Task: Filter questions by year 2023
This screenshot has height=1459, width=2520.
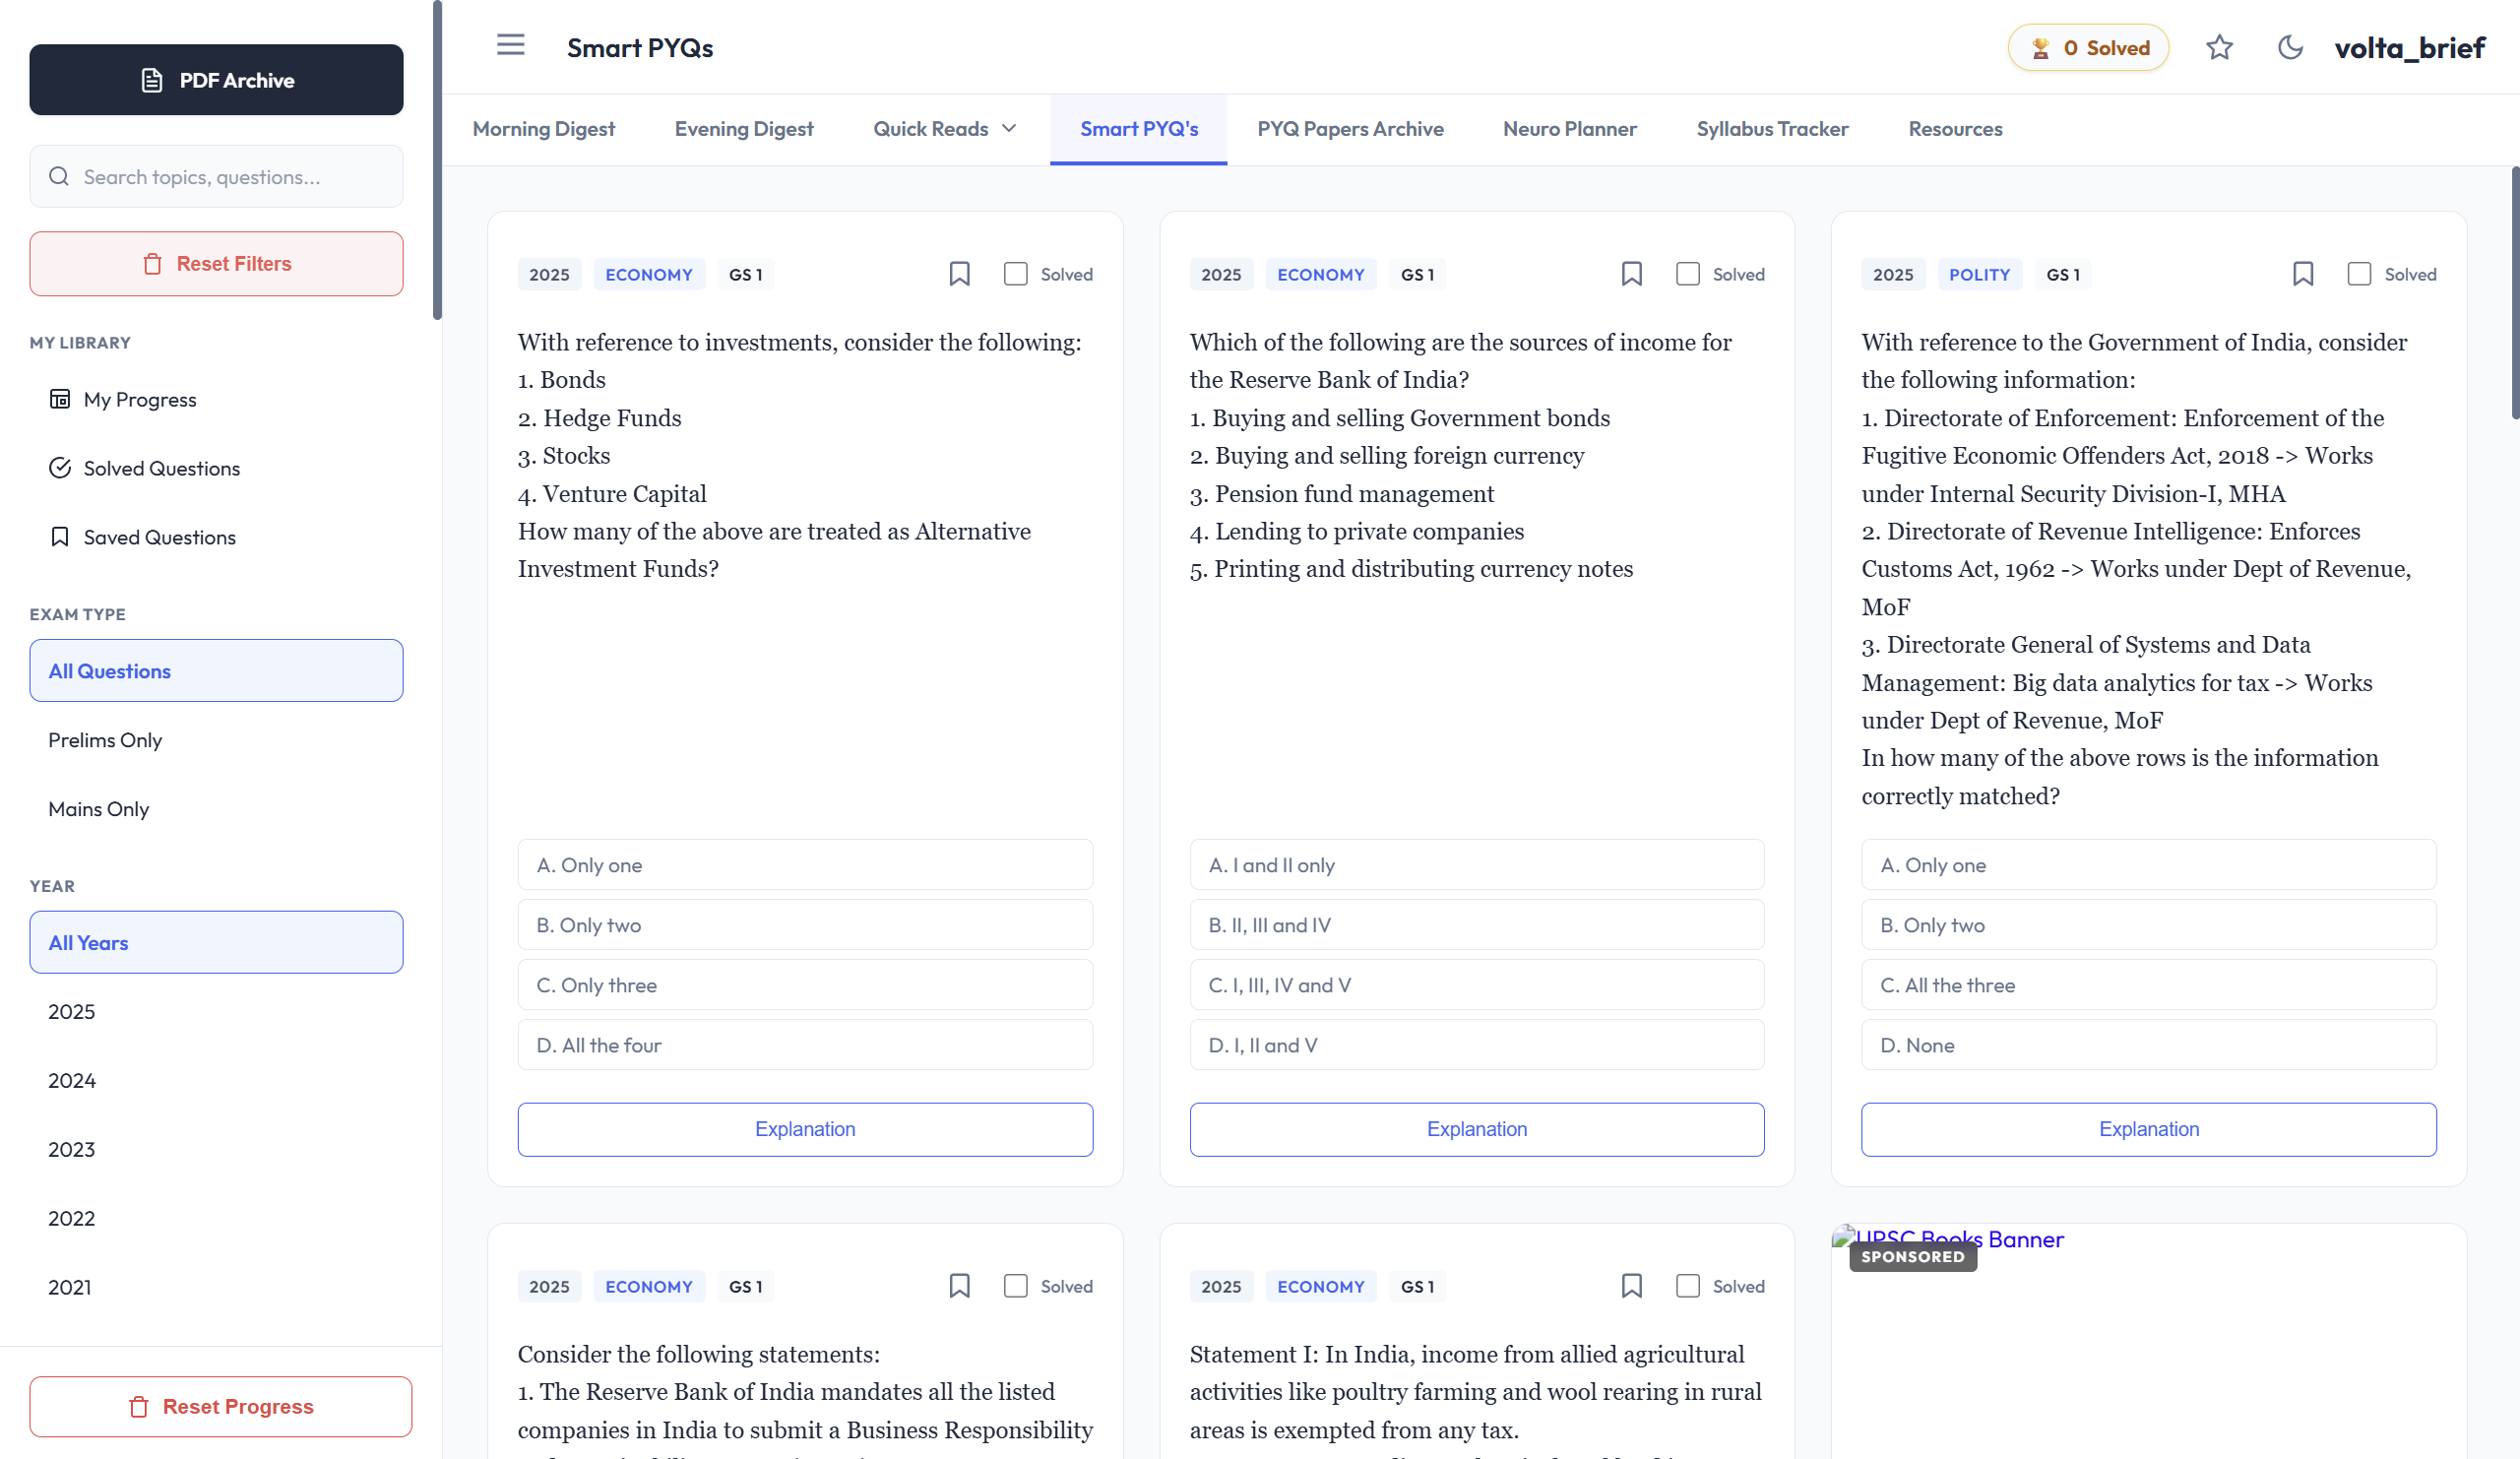Action: (70, 1149)
